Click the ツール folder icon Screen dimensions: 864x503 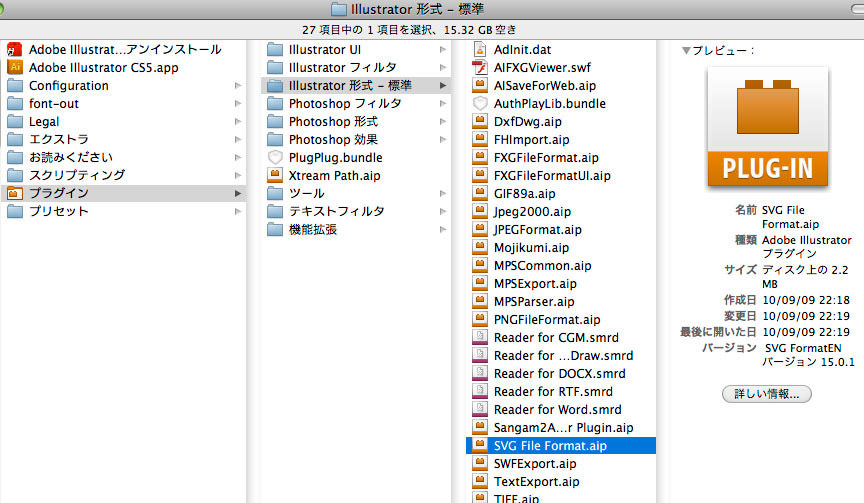pos(274,193)
